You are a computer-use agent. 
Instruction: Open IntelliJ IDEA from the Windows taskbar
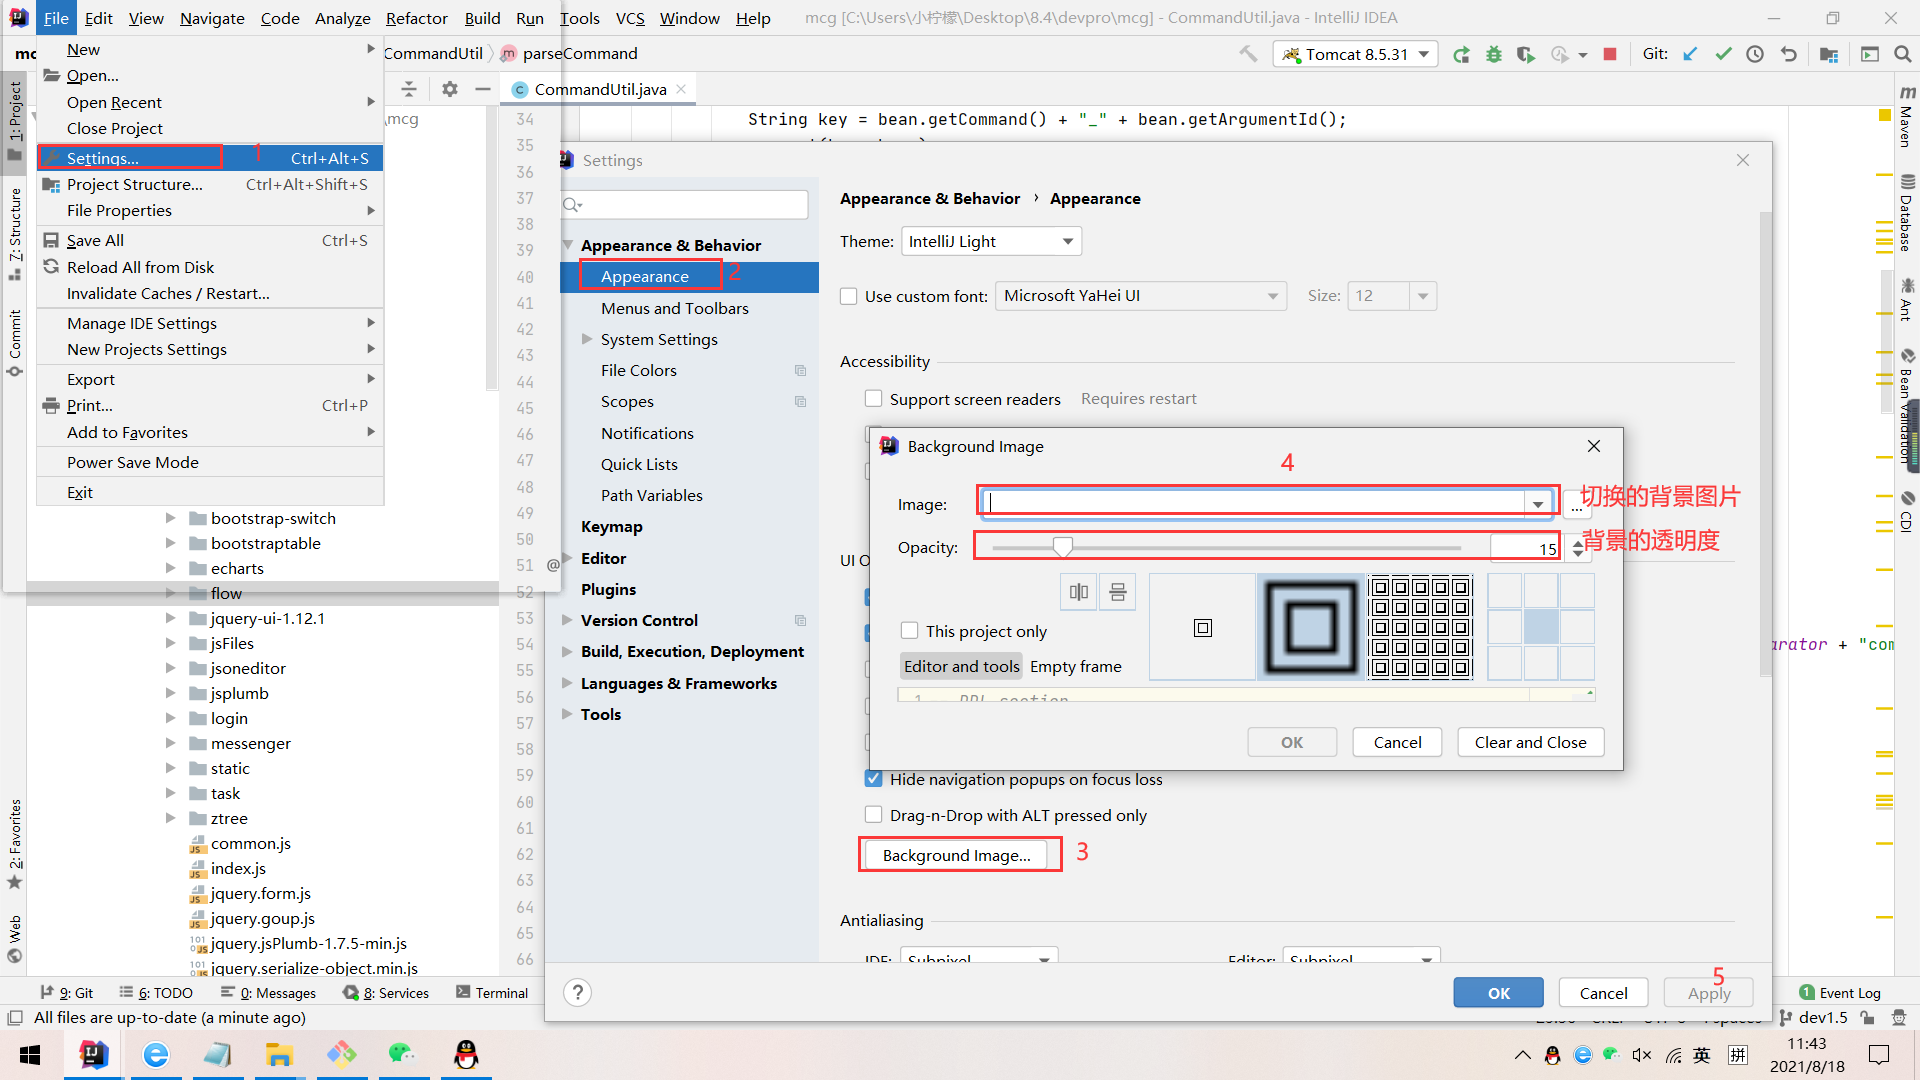(93, 1055)
